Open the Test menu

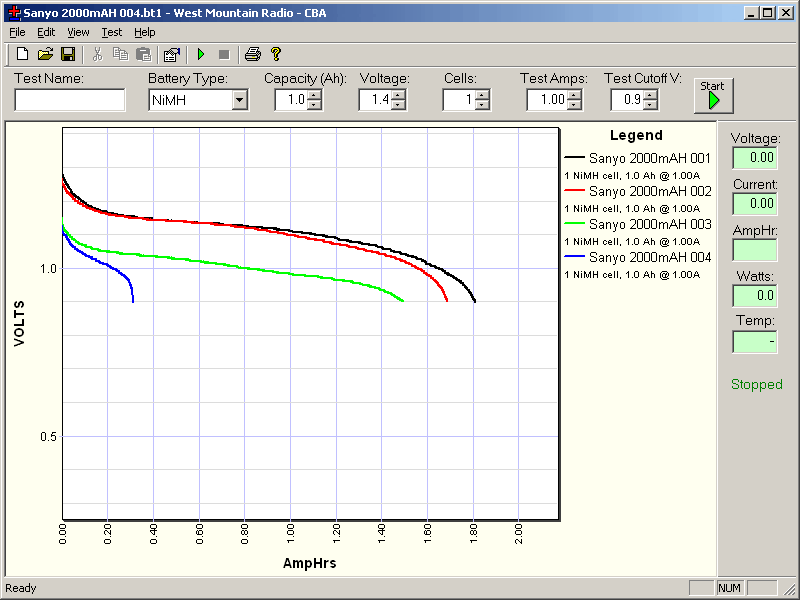(x=111, y=32)
